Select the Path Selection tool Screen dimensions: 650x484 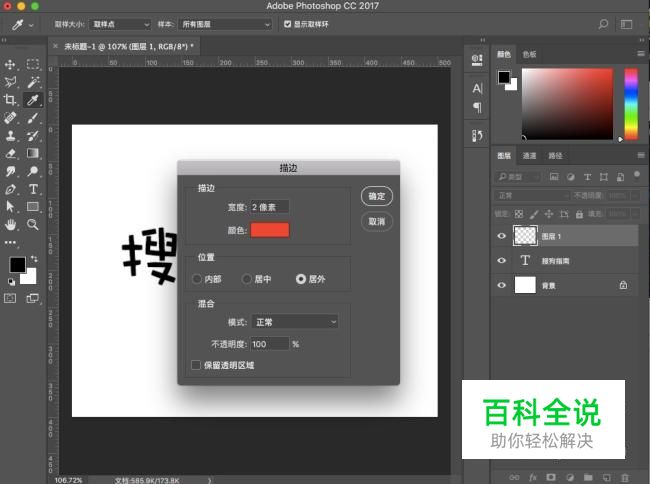coord(10,206)
